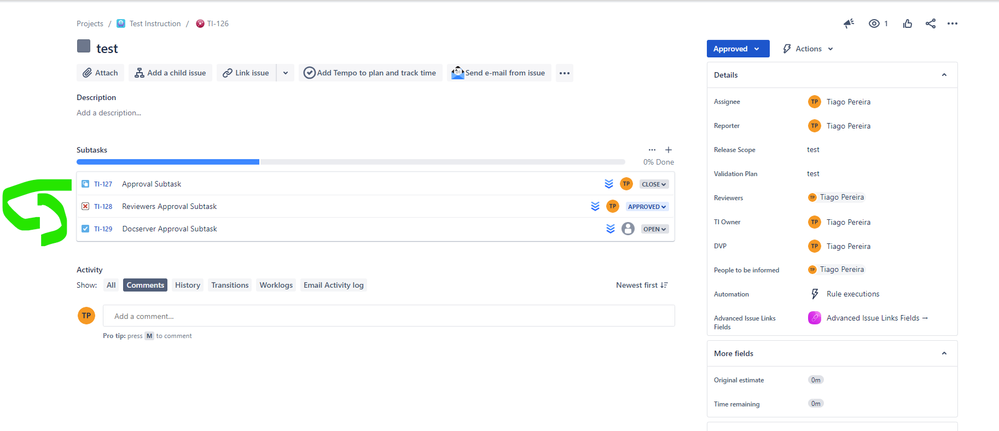Click priority icon on Docserver Approval Subtask row
This screenshot has width=999, height=431.
(x=610, y=229)
